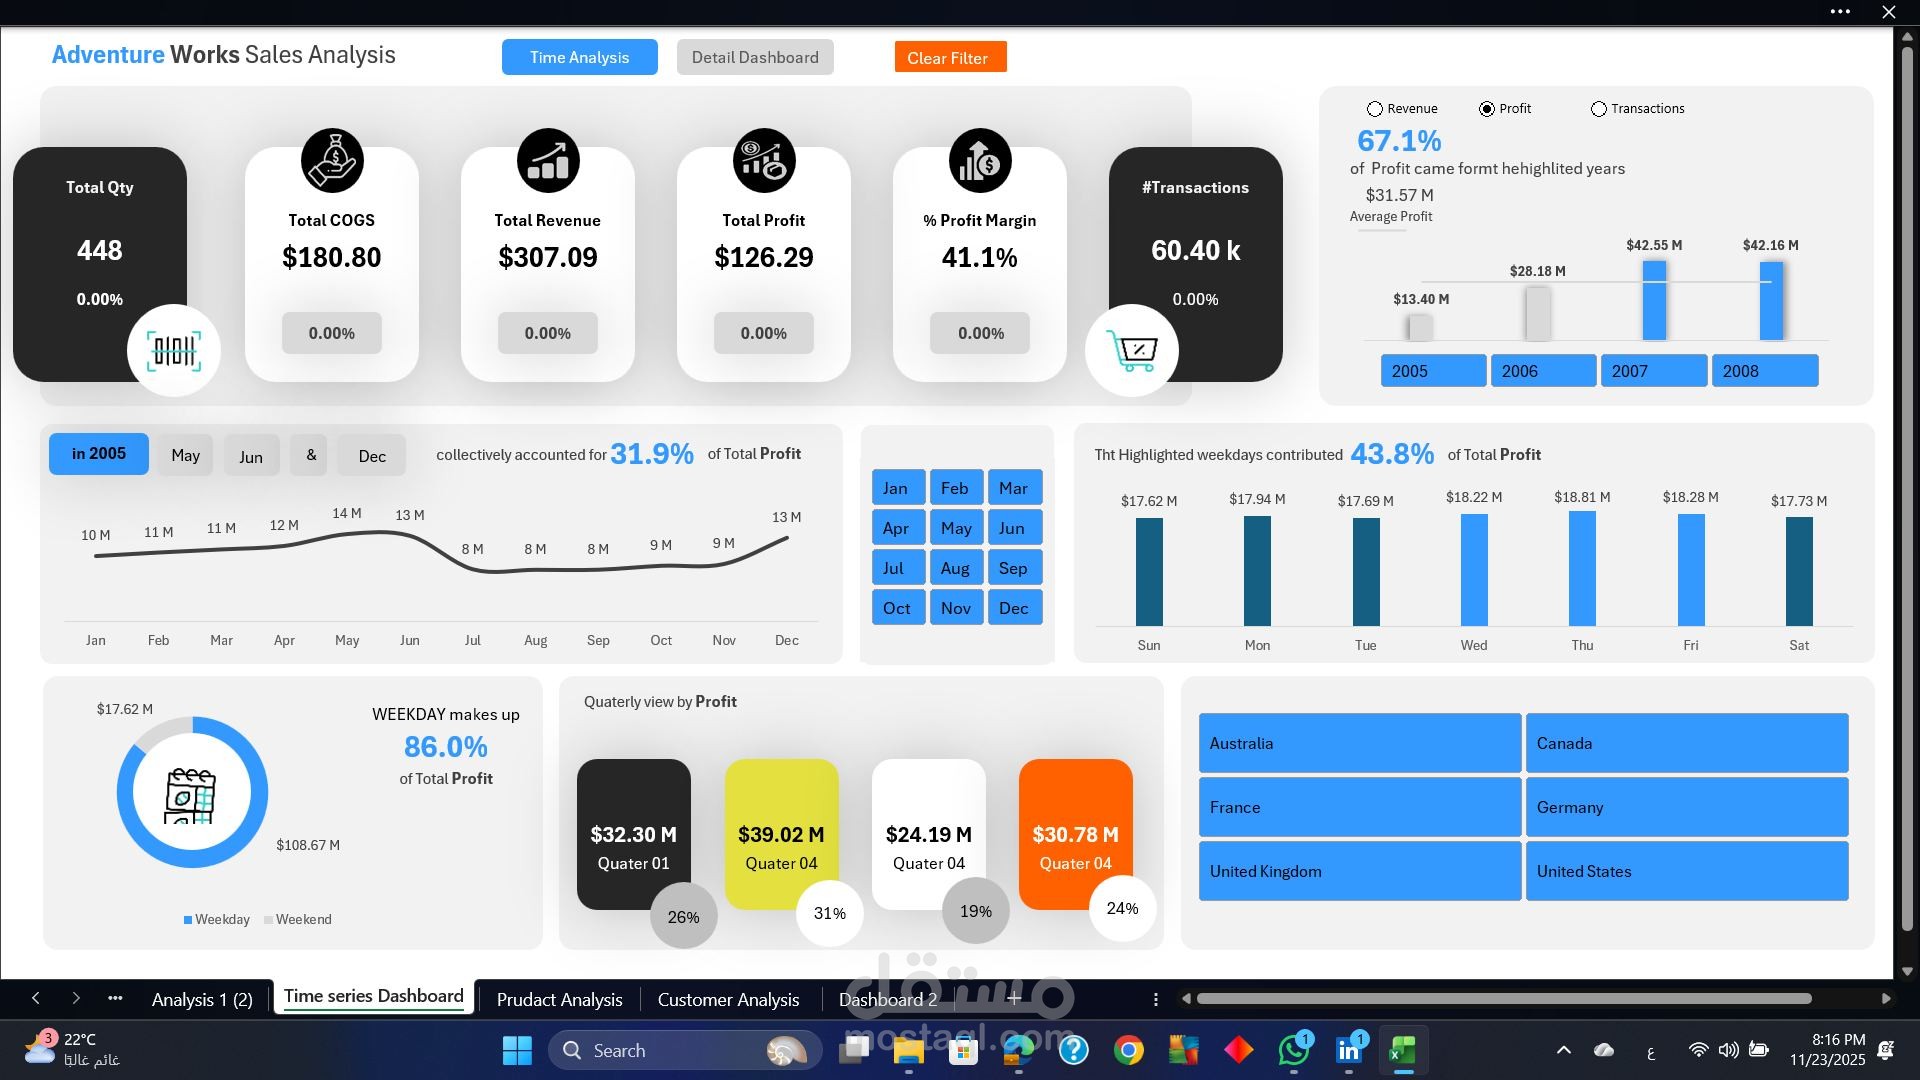Image resolution: width=1920 pixels, height=1080 pixels.
Task: Toggle the Jan month slicer
Action: point(898,488)
